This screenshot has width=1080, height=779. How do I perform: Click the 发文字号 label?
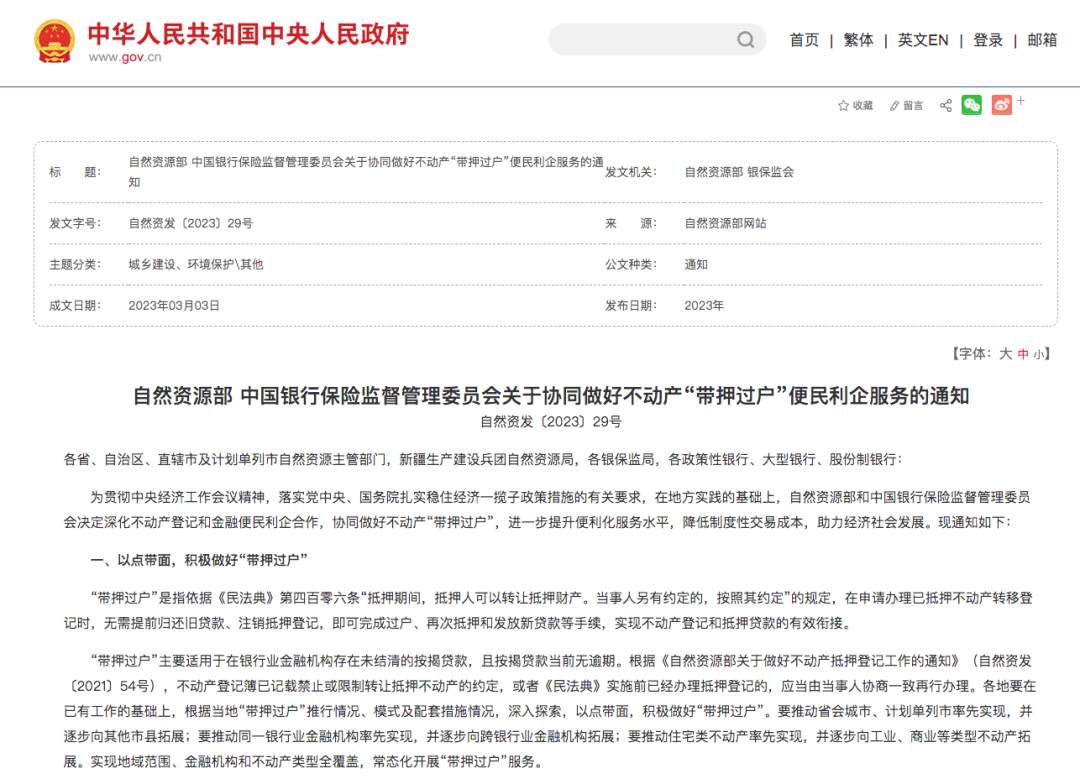75,223
